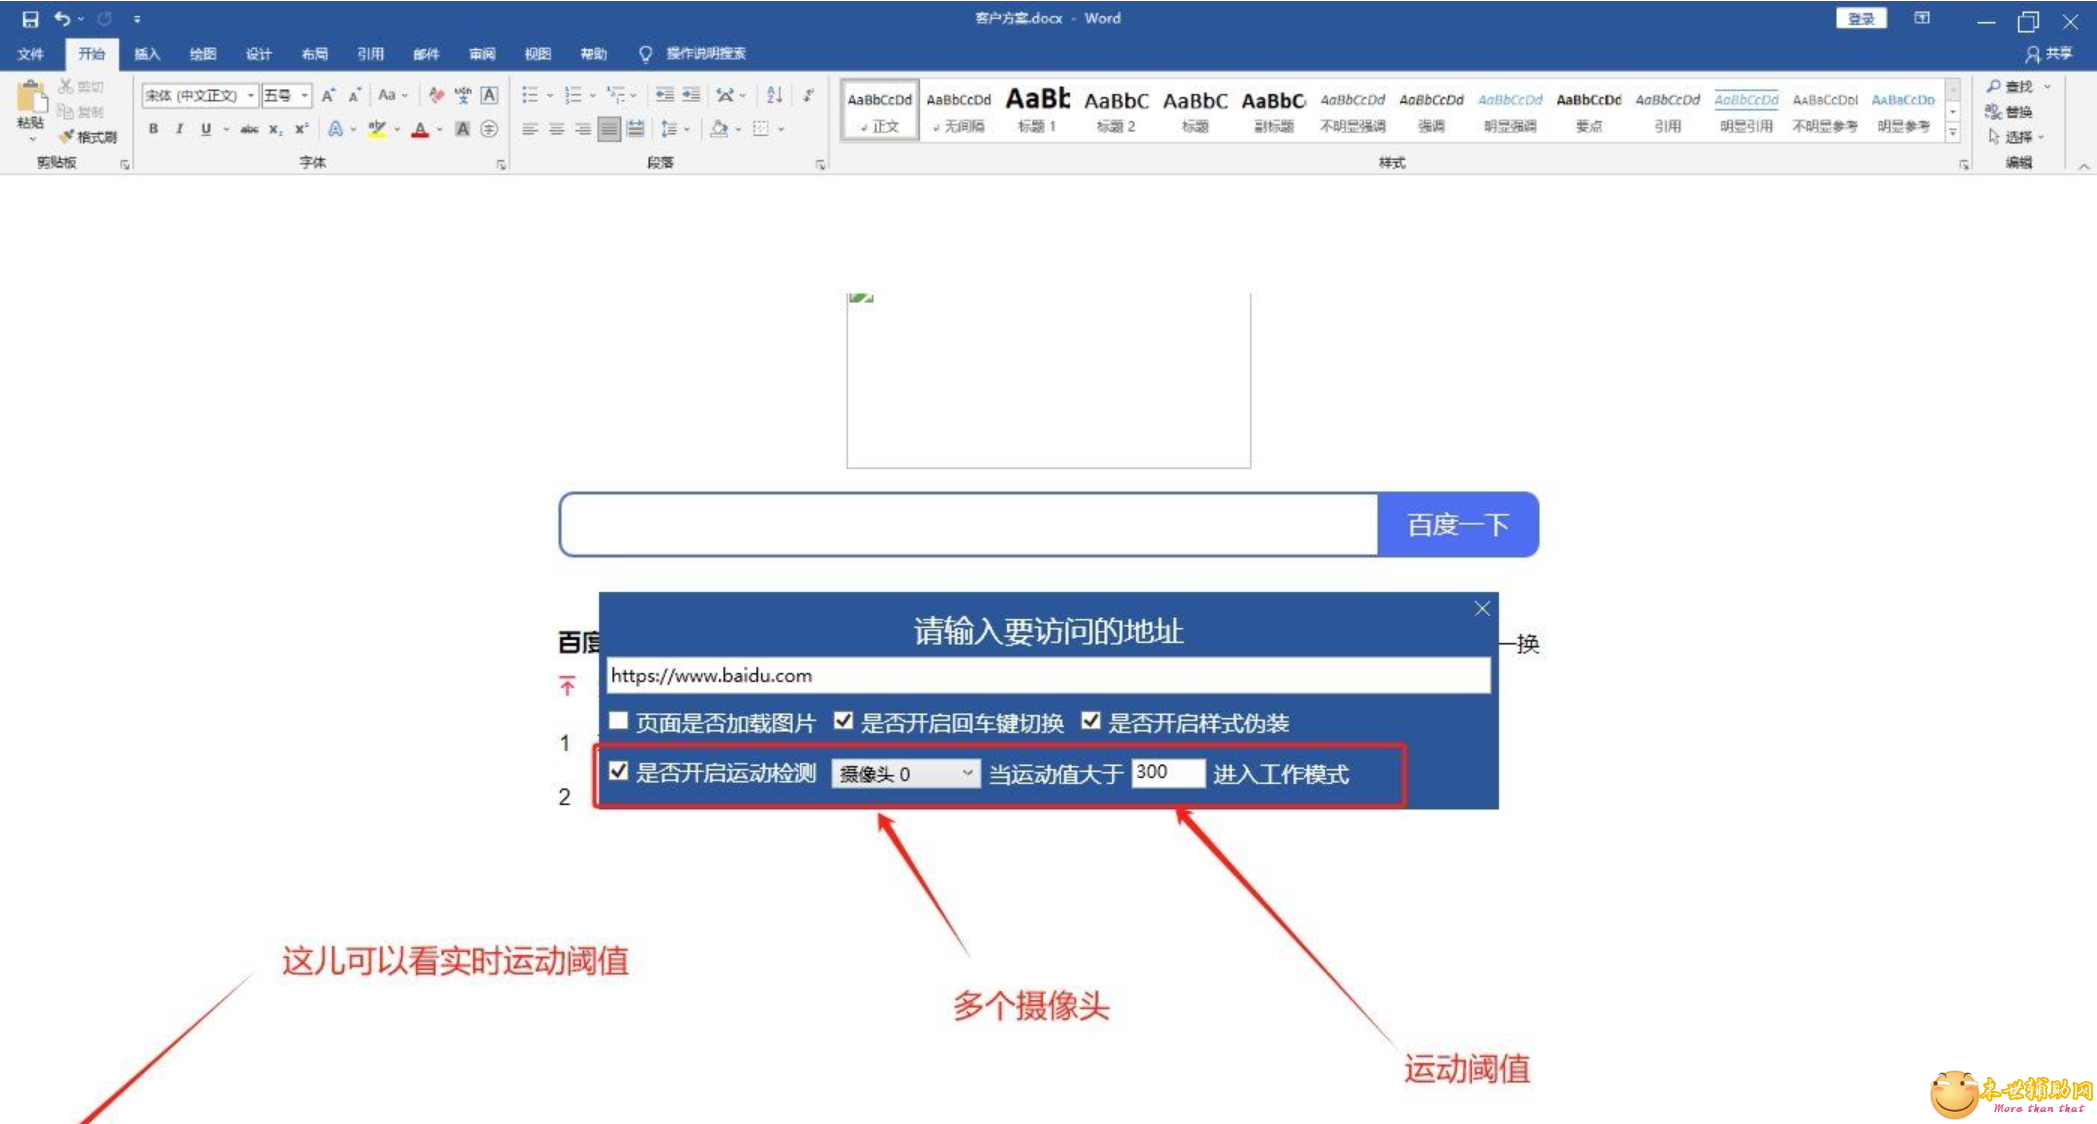Click the URL address input field
The image size is (2097, 1124).
(1048, 675)
